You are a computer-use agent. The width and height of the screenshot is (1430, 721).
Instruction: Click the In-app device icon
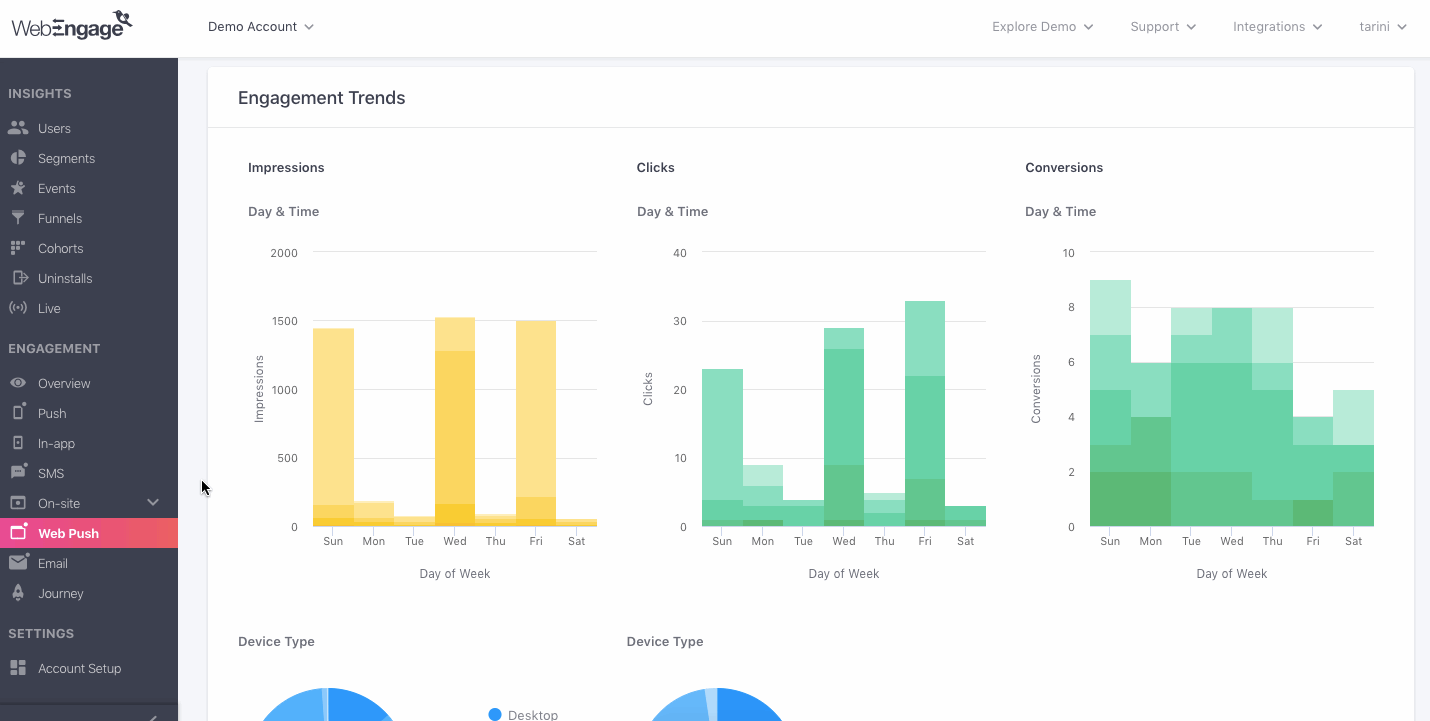(18, 443)
